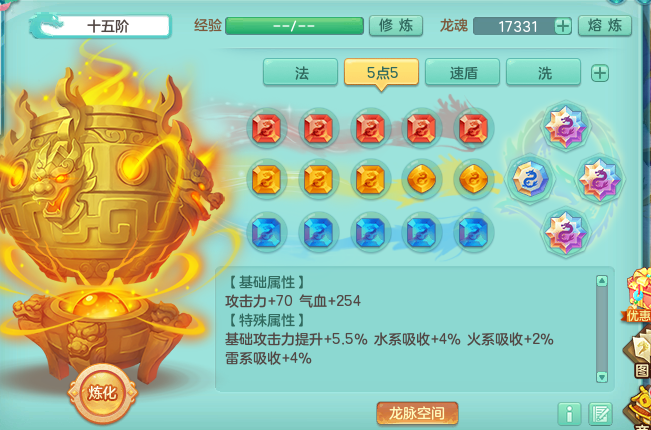Open the info button beside 龙脉空间
The height and width of the screenshot is (430, 651).
(569, 414)
